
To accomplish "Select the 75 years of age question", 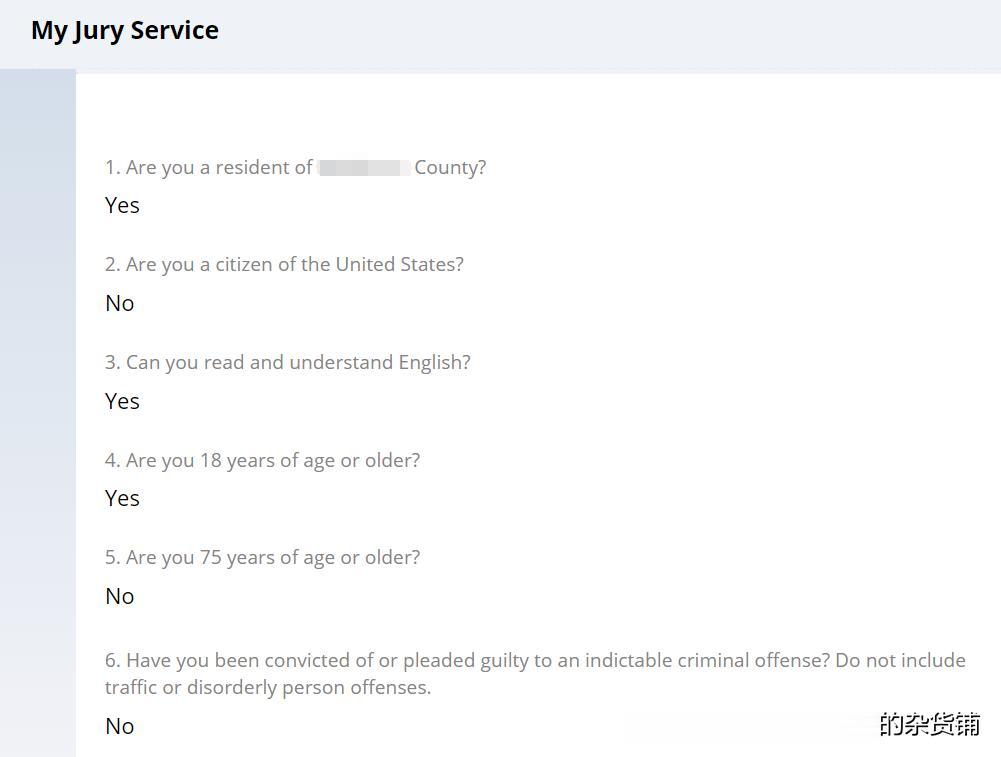I will 262,558.
